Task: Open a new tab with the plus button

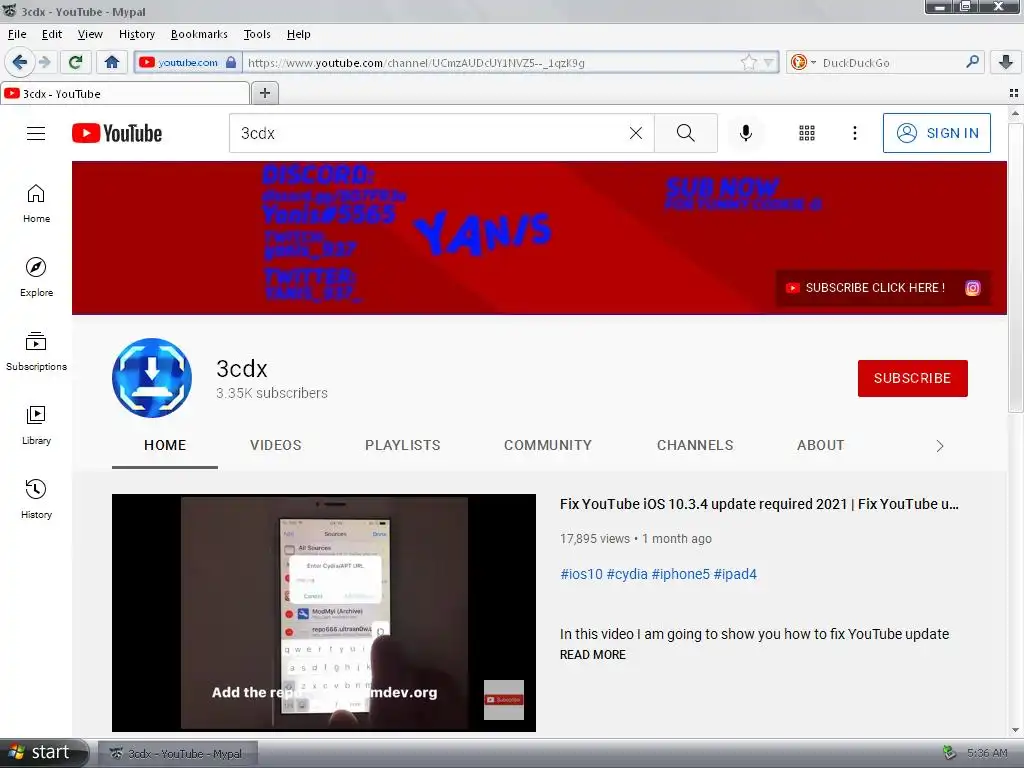Action: [264, 93]
